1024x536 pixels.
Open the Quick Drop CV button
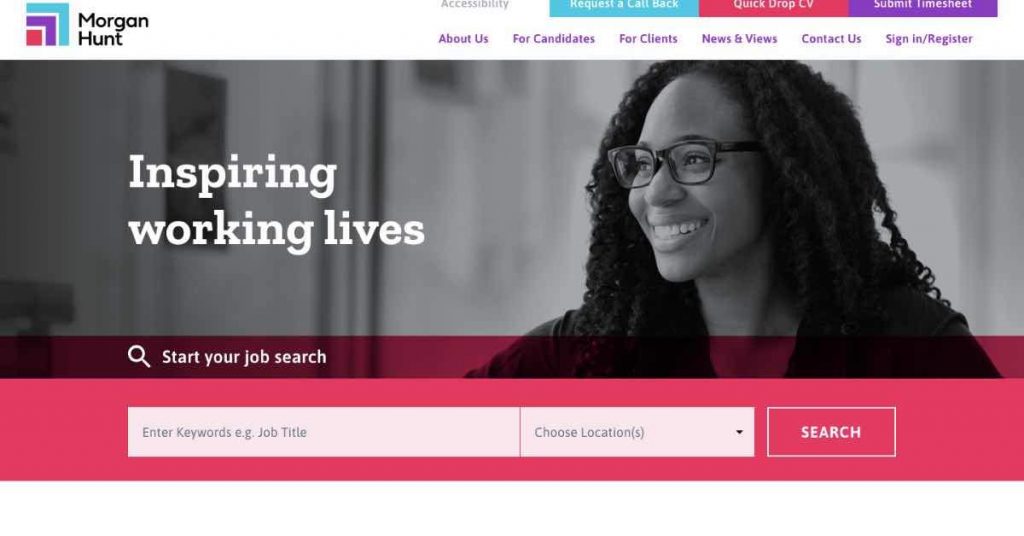click(x=773, y=7)
